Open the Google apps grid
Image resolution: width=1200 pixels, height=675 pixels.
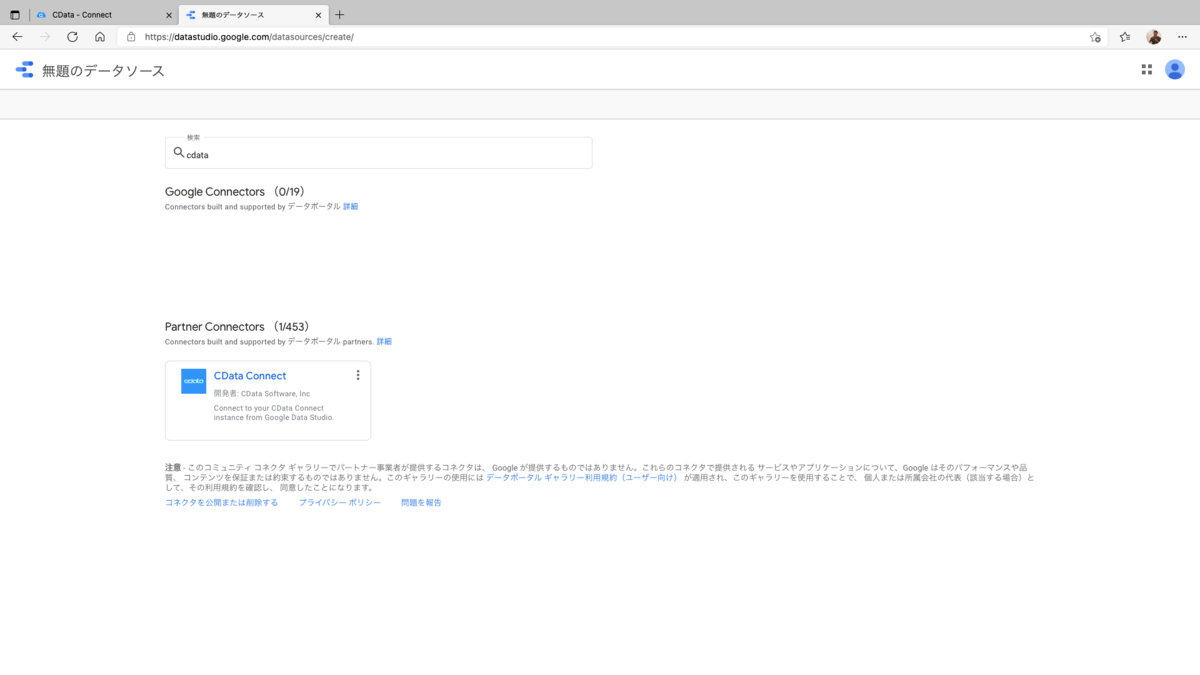click(x=1147, y=70)
